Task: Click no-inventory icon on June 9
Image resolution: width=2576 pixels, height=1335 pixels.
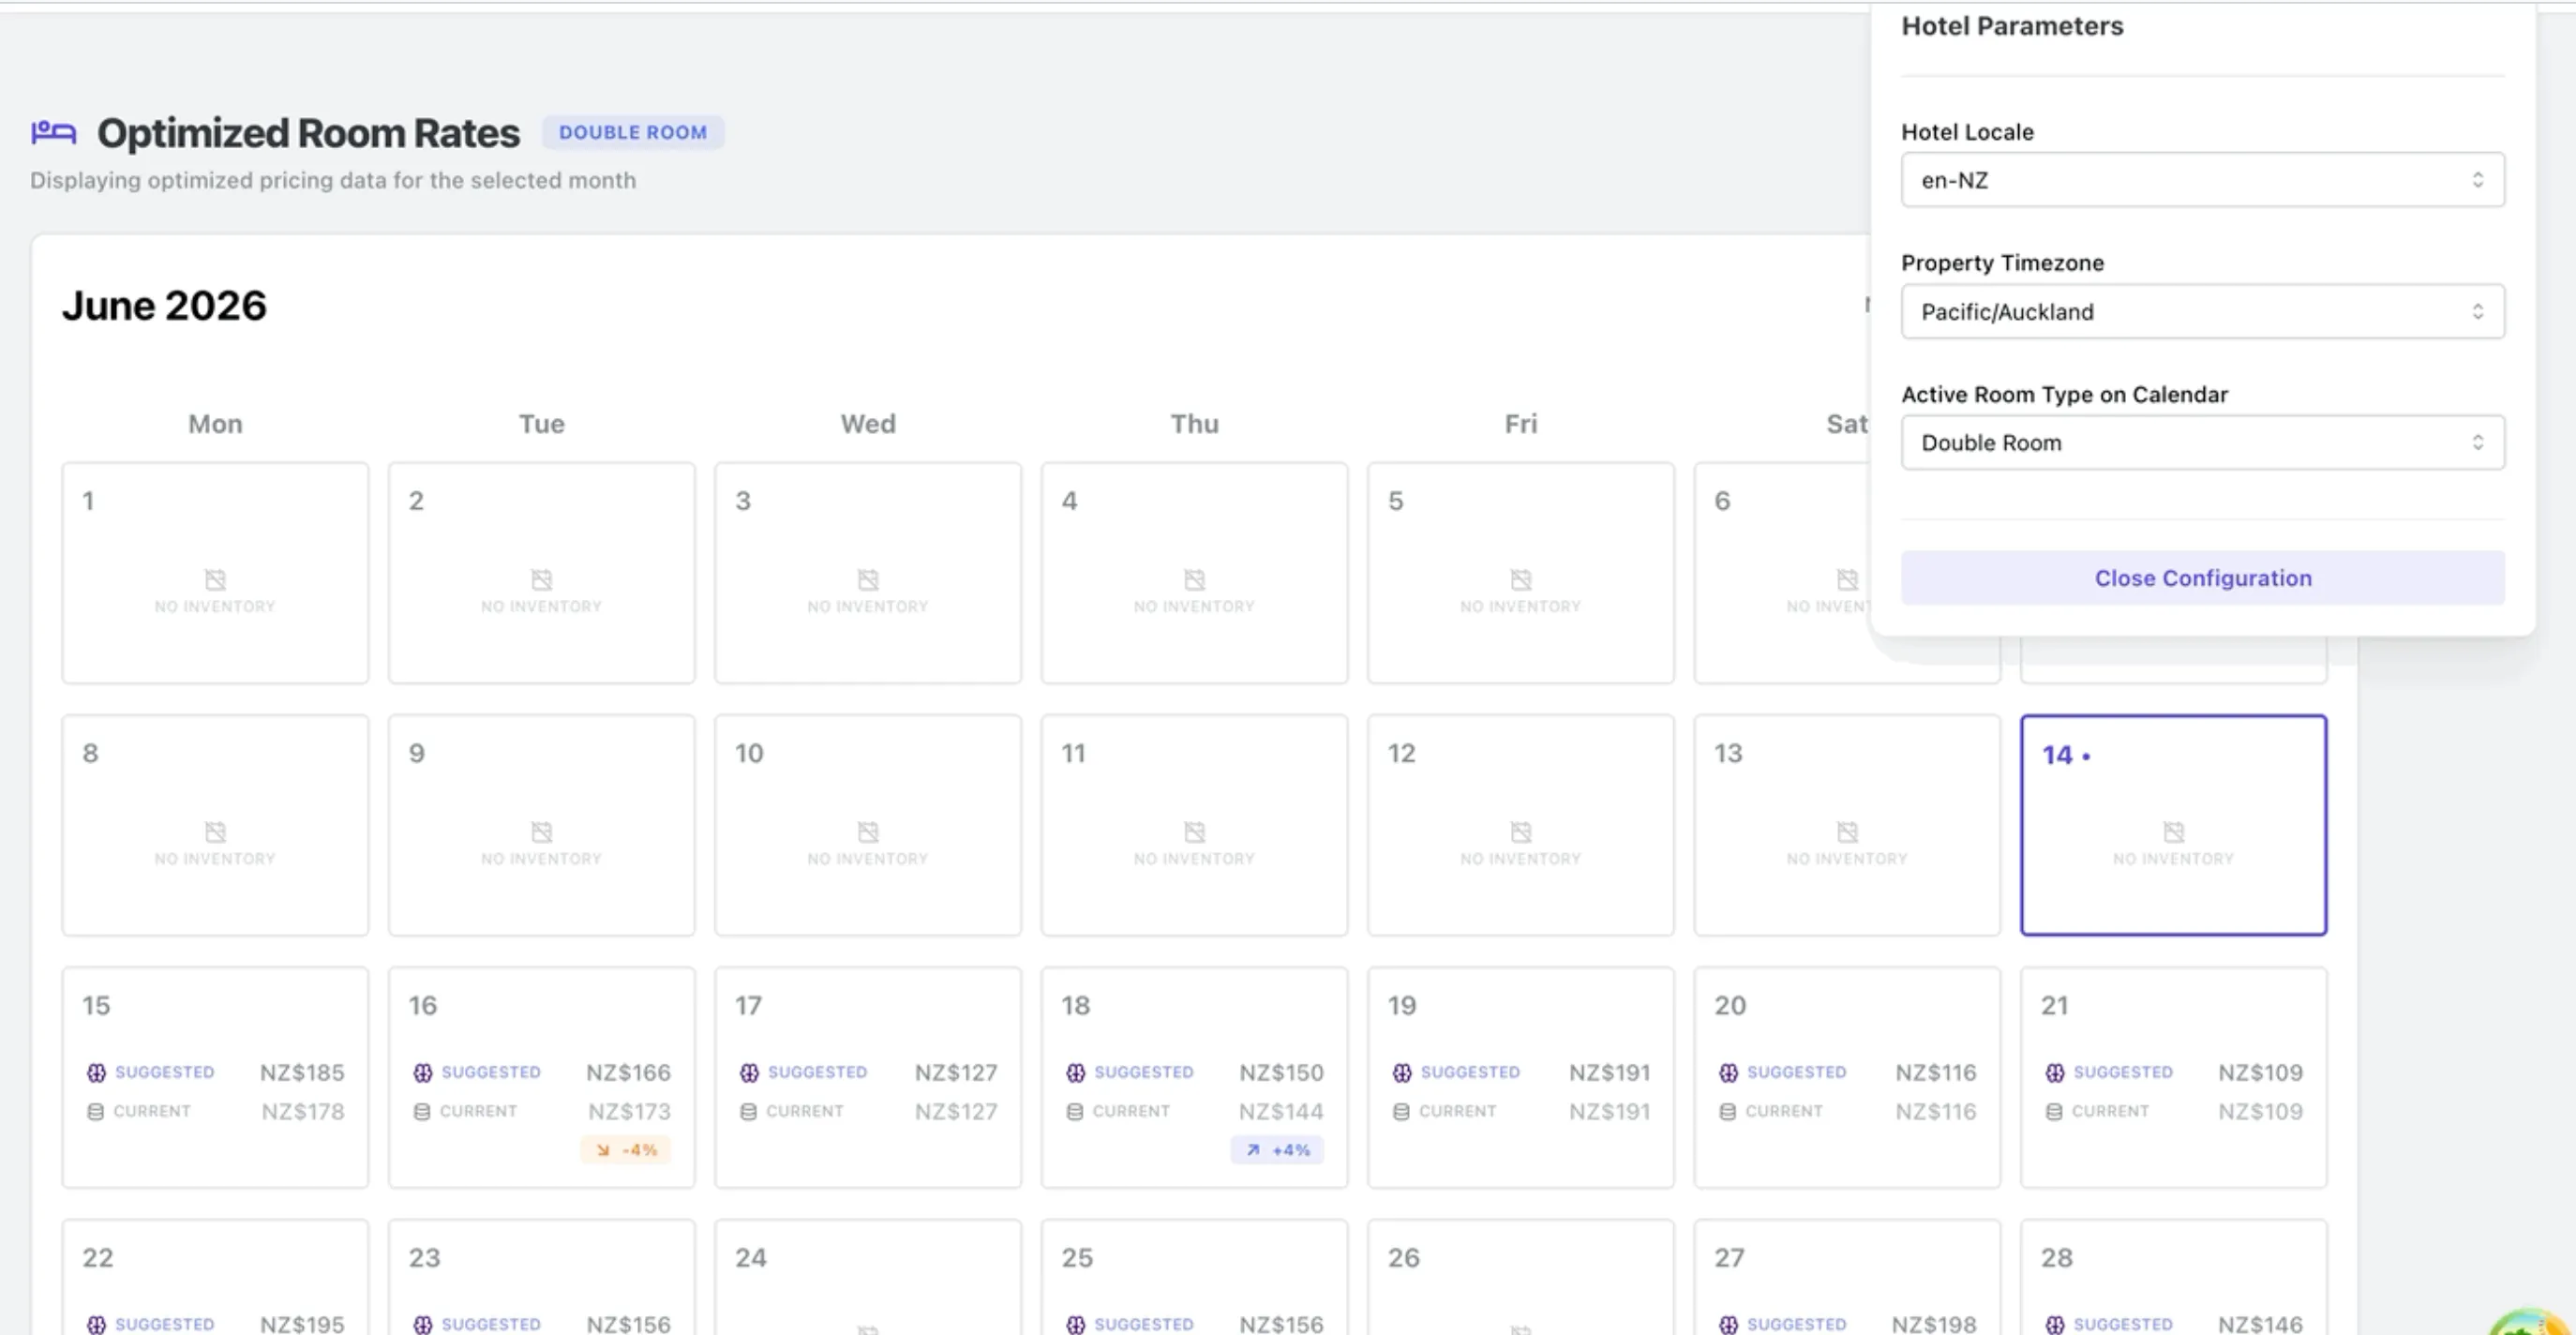Action: coord(541,832)
